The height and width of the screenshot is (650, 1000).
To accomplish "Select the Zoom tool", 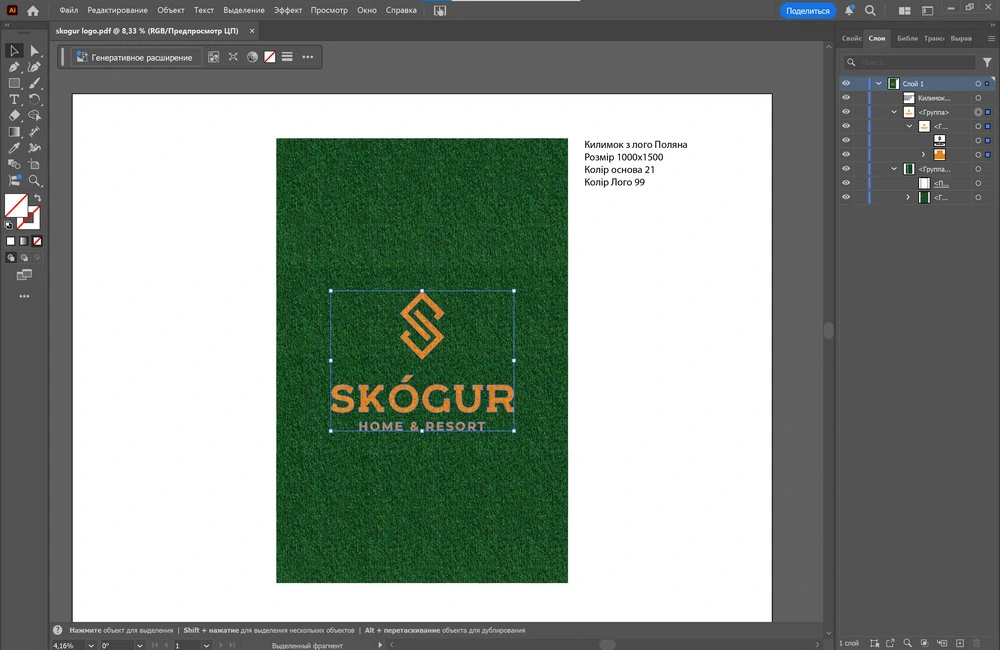I will click(x=35, y=181).
